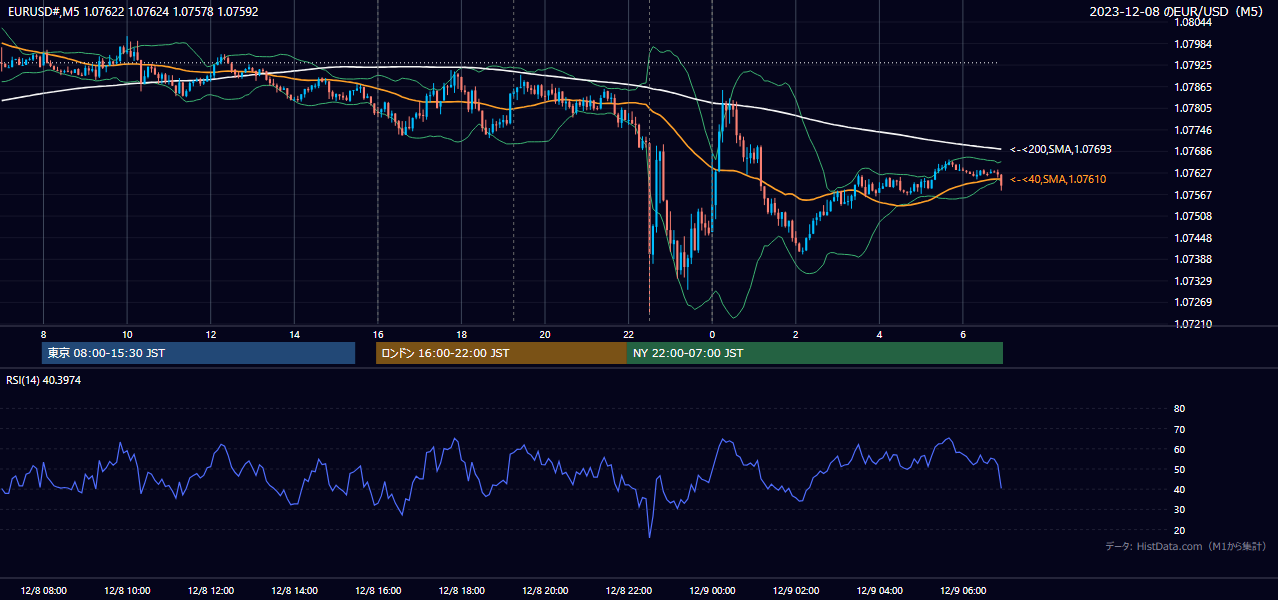Click RSI scale level 30
Viewport: 1278px width, 600px height.
click(1179, 510)
